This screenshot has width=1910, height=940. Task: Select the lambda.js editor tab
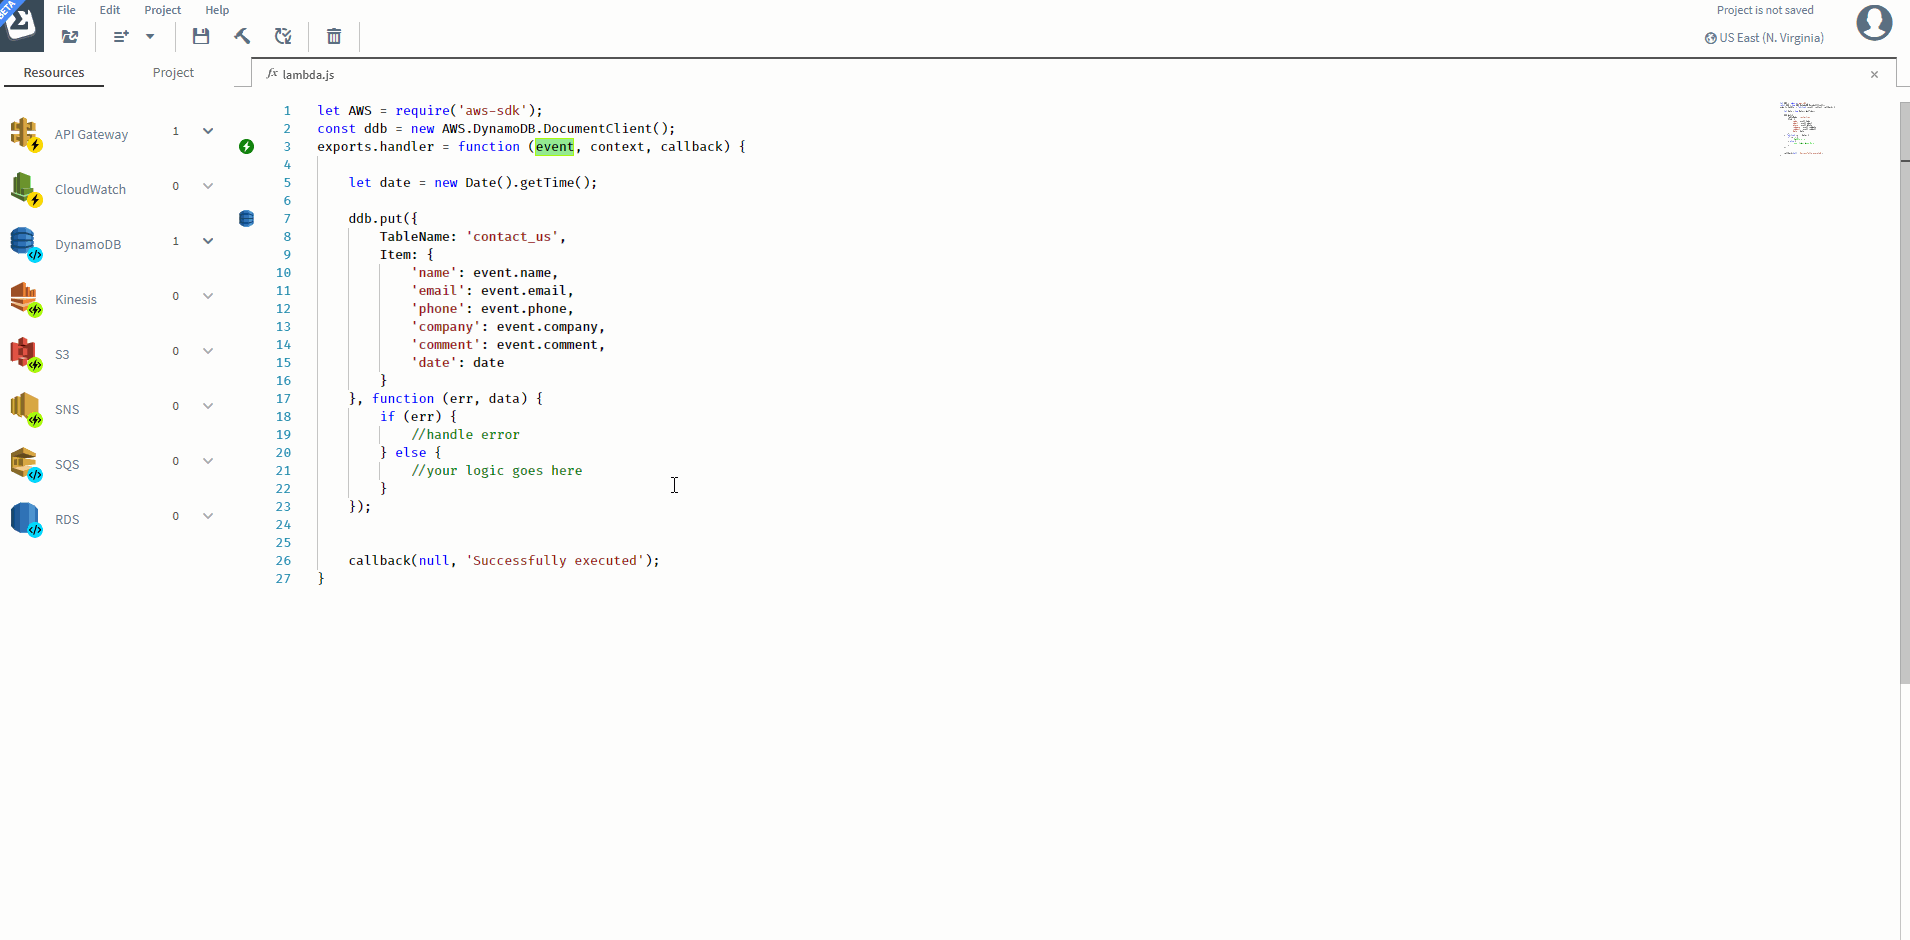point(307,75)
